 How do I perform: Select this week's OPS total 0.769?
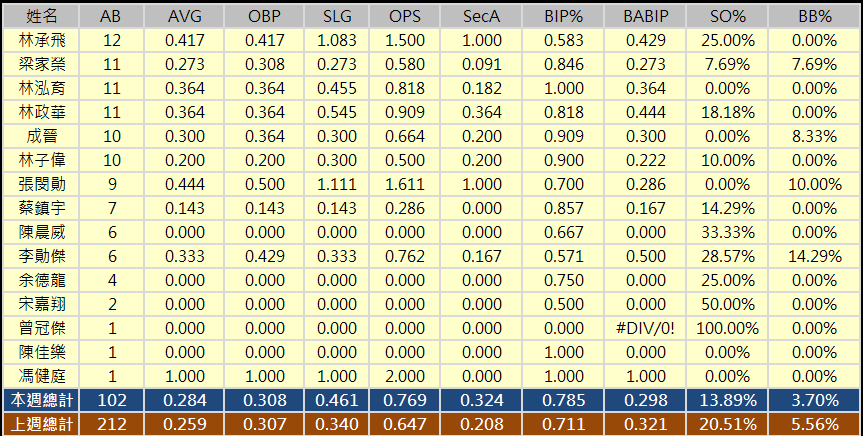(x=405, y=400)
